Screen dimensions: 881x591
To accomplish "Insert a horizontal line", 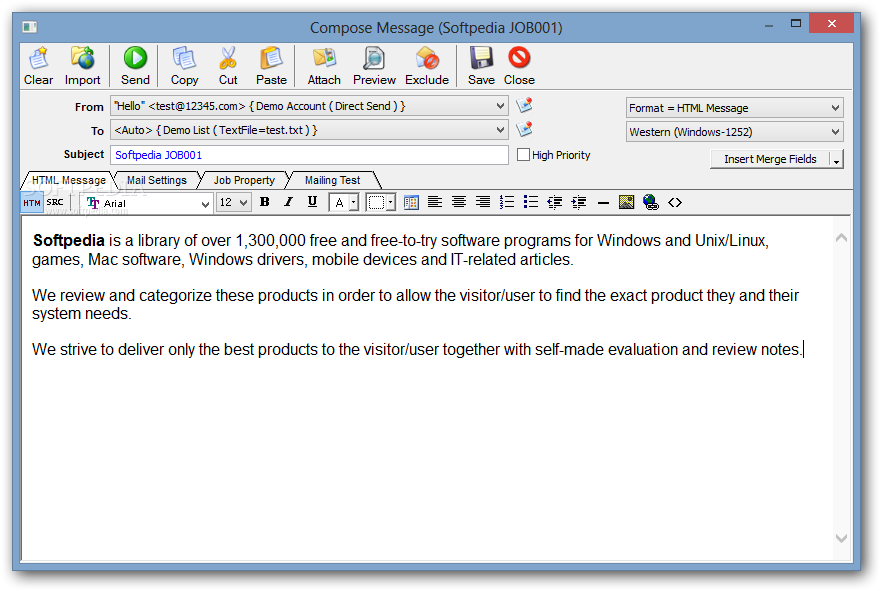I will 603,202.
